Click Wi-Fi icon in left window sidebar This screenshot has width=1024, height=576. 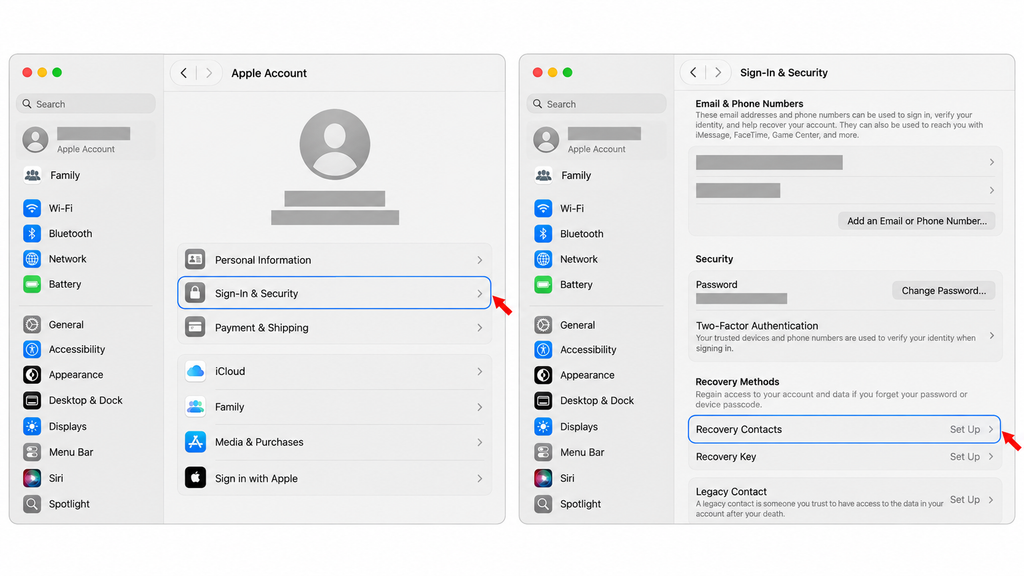[x=32, y=208]
